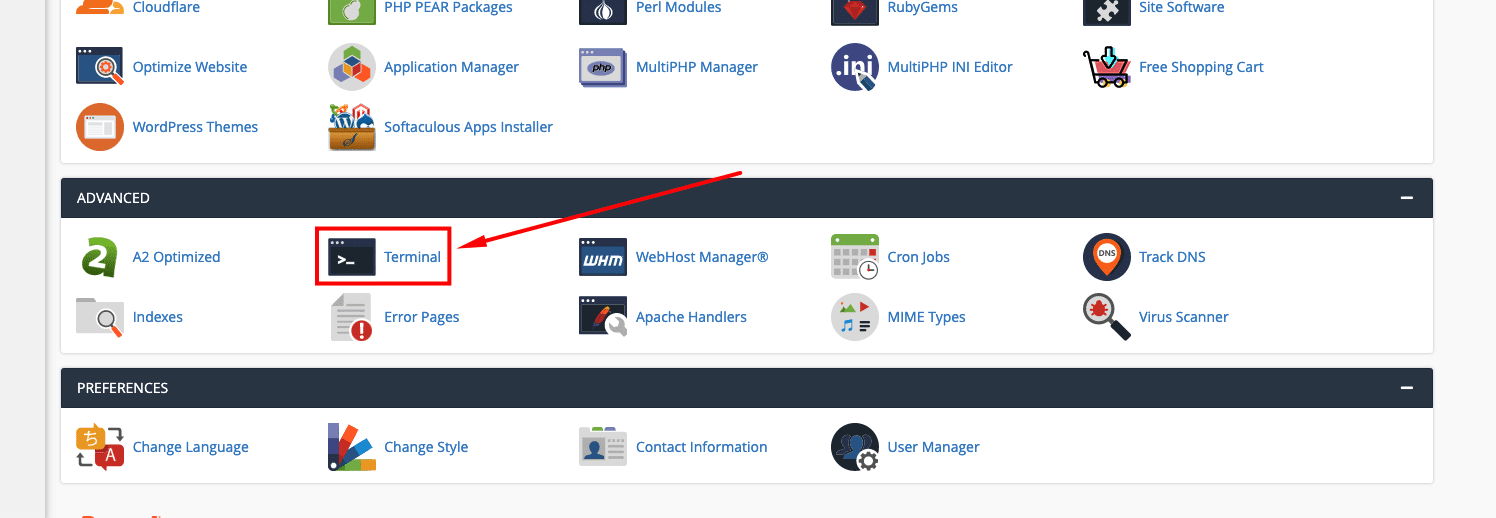Click the Apache Handlers icon
1496x518 pixels.
click(603, 317)
